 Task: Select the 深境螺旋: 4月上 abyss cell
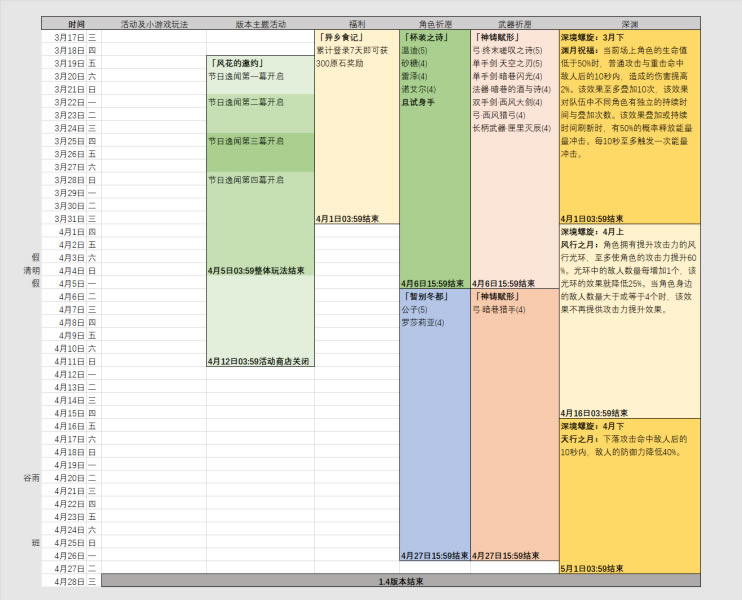click(593, 231)
